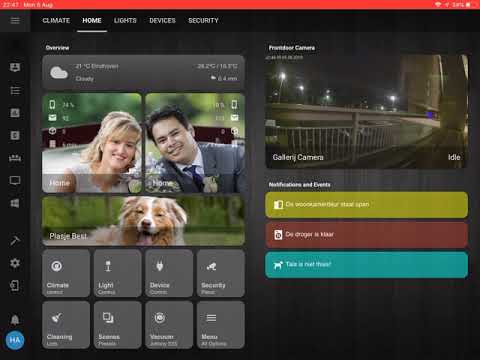Click the dog icon in teal notification
This screenshot has width=480, height=360.
pos(278,265)
